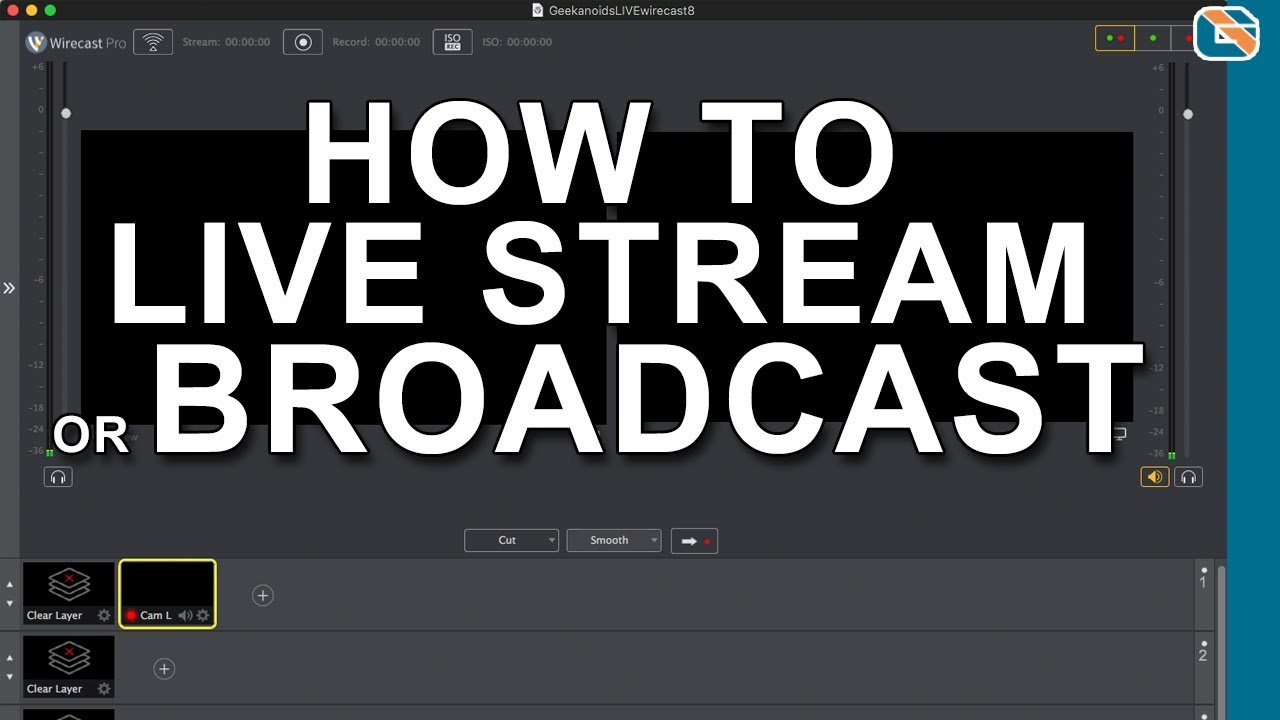Toggle the layer 1 visibility dot
Viewport: 1280px width, 720px height.
pos(1204,570)
